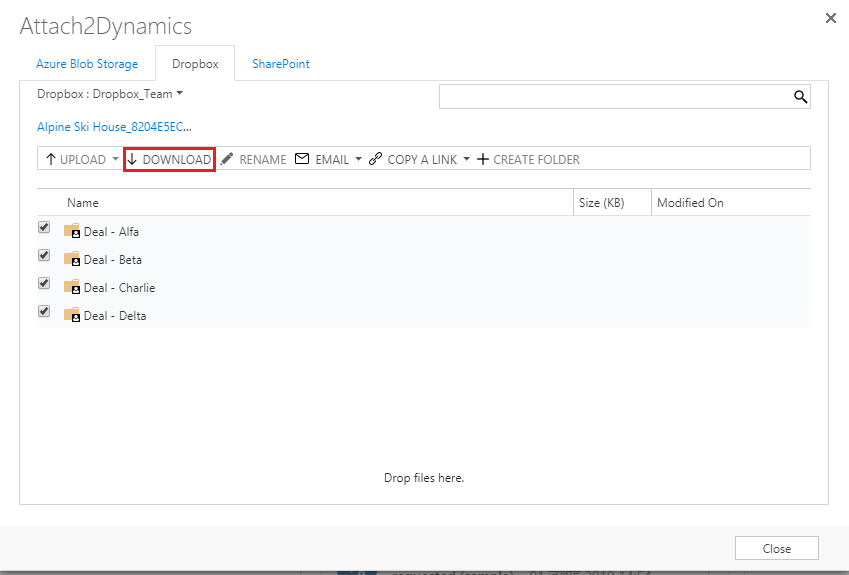
Task: Click the COPY A LINK label
Action: click(422, 160)
